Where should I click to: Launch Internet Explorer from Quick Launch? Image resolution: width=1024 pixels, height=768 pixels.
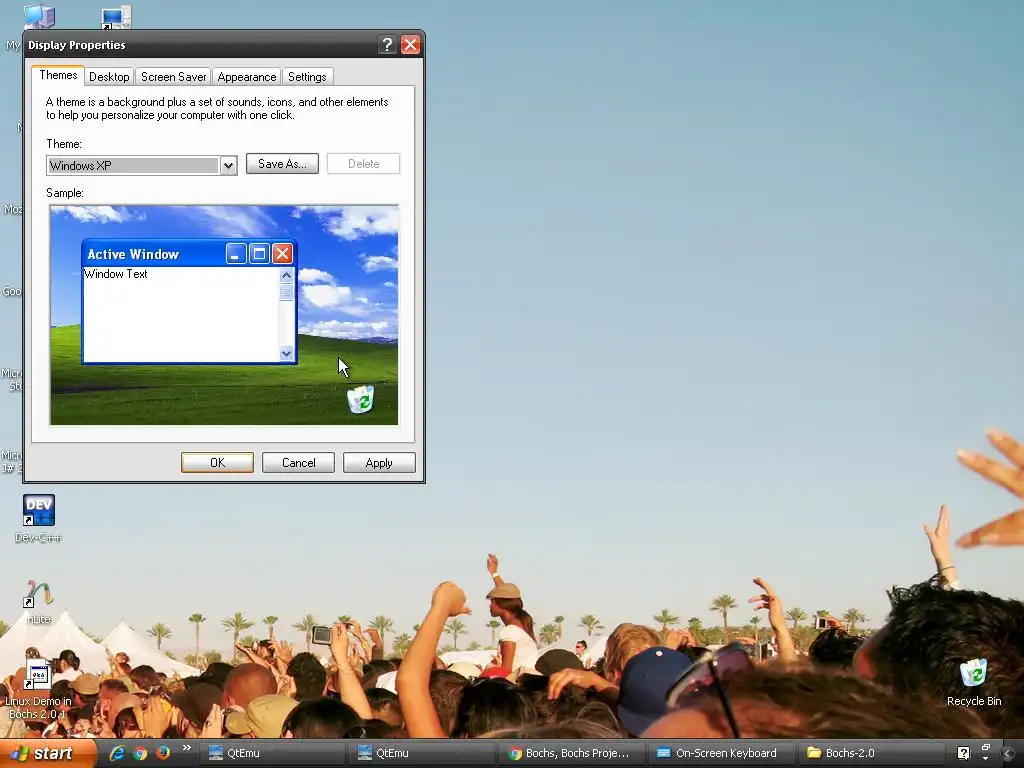tap(118, 753)
